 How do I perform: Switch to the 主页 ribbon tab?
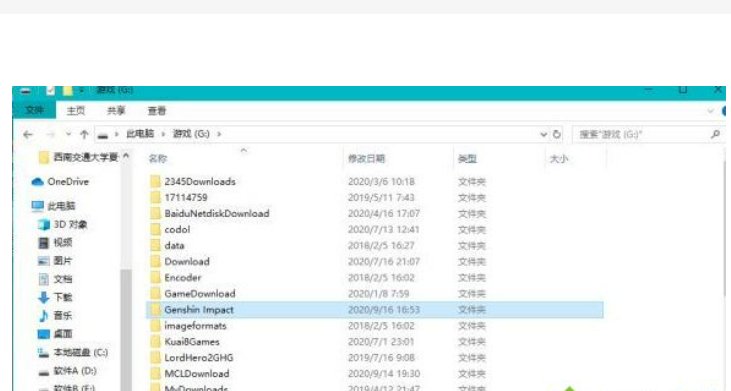pyautogui.click(x=76, y=111)
